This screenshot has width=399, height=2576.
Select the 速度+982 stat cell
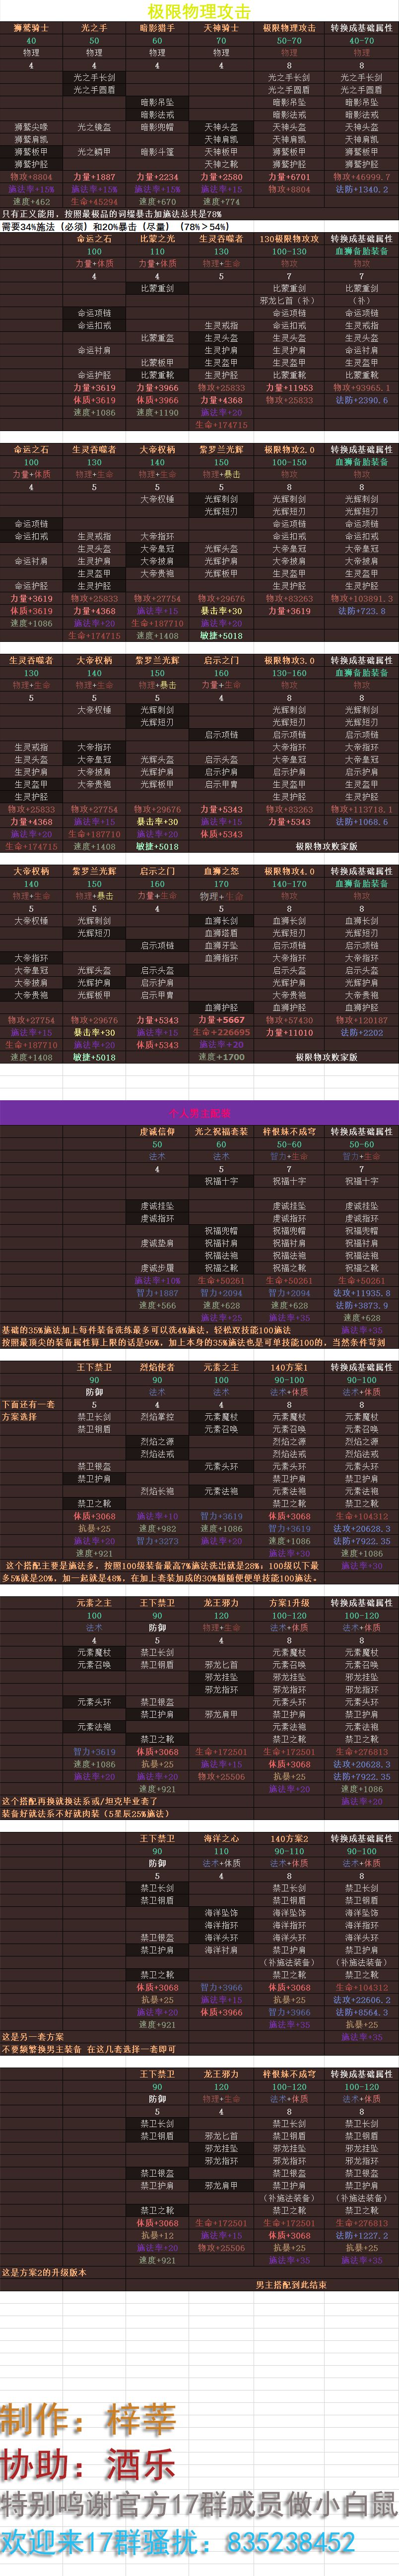157,1528
